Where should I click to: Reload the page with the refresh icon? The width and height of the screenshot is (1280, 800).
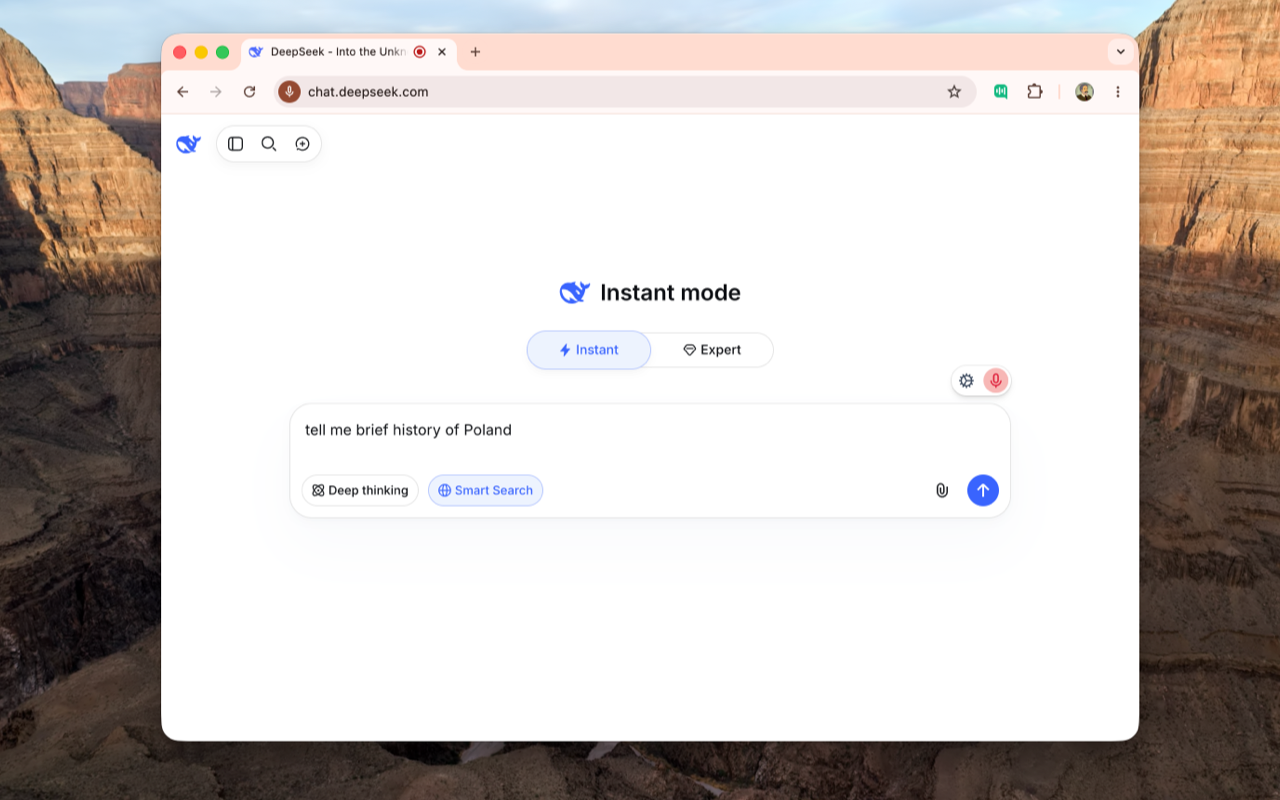tap(250, 92)
